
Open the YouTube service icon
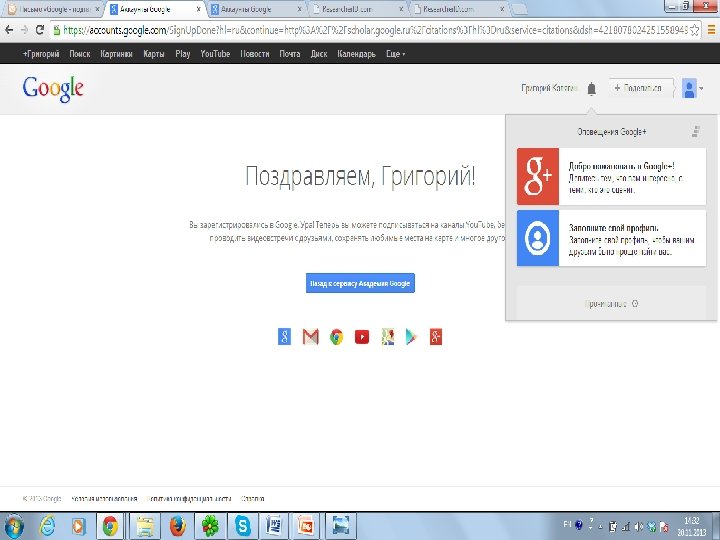click(362, 337)
